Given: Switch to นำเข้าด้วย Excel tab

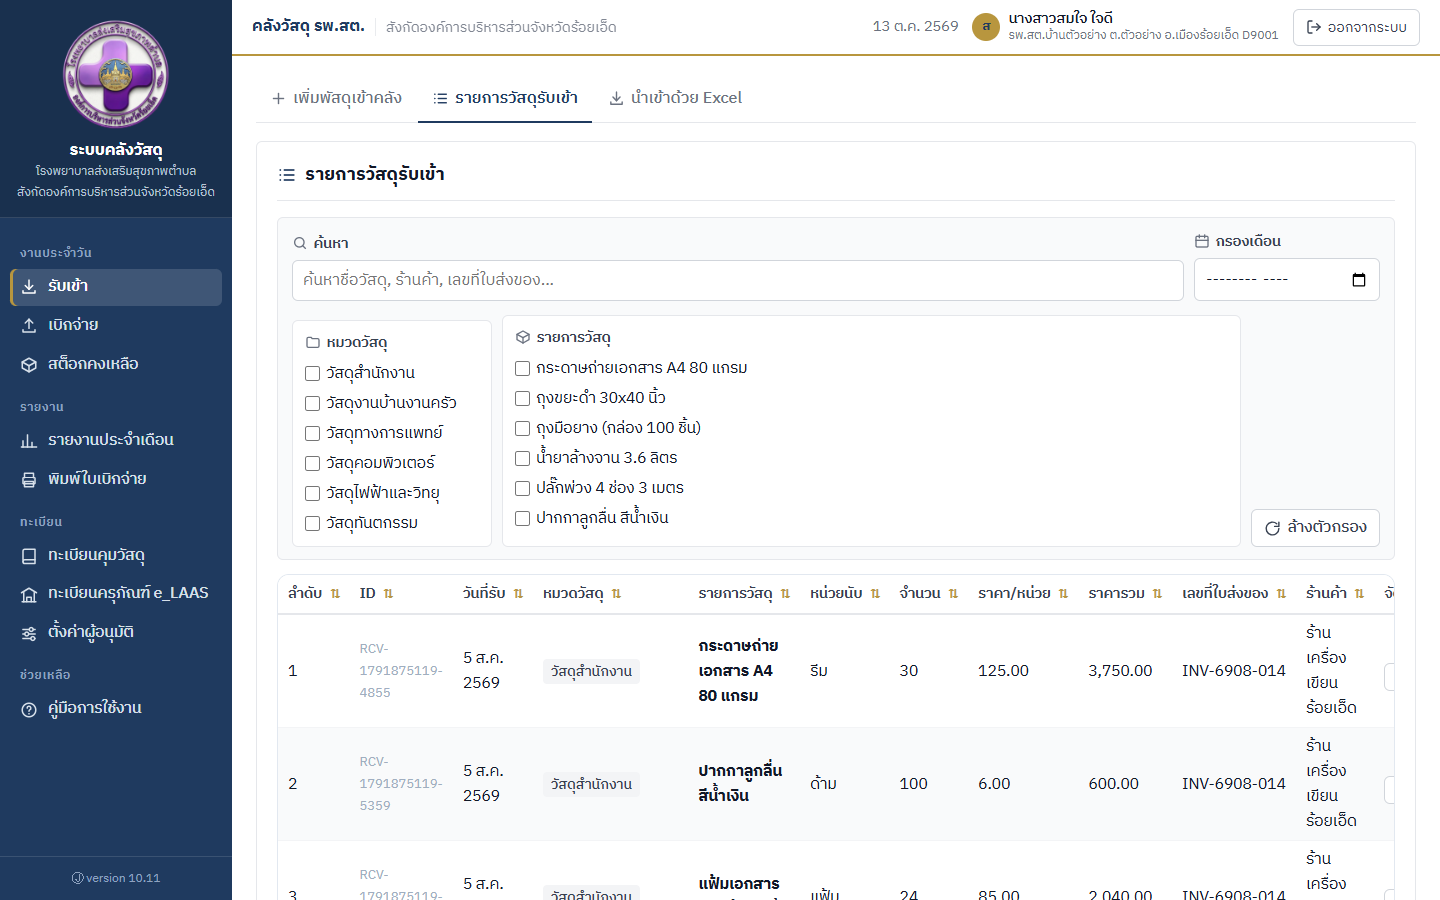Looking at the screenshot, I should (676, 98).
